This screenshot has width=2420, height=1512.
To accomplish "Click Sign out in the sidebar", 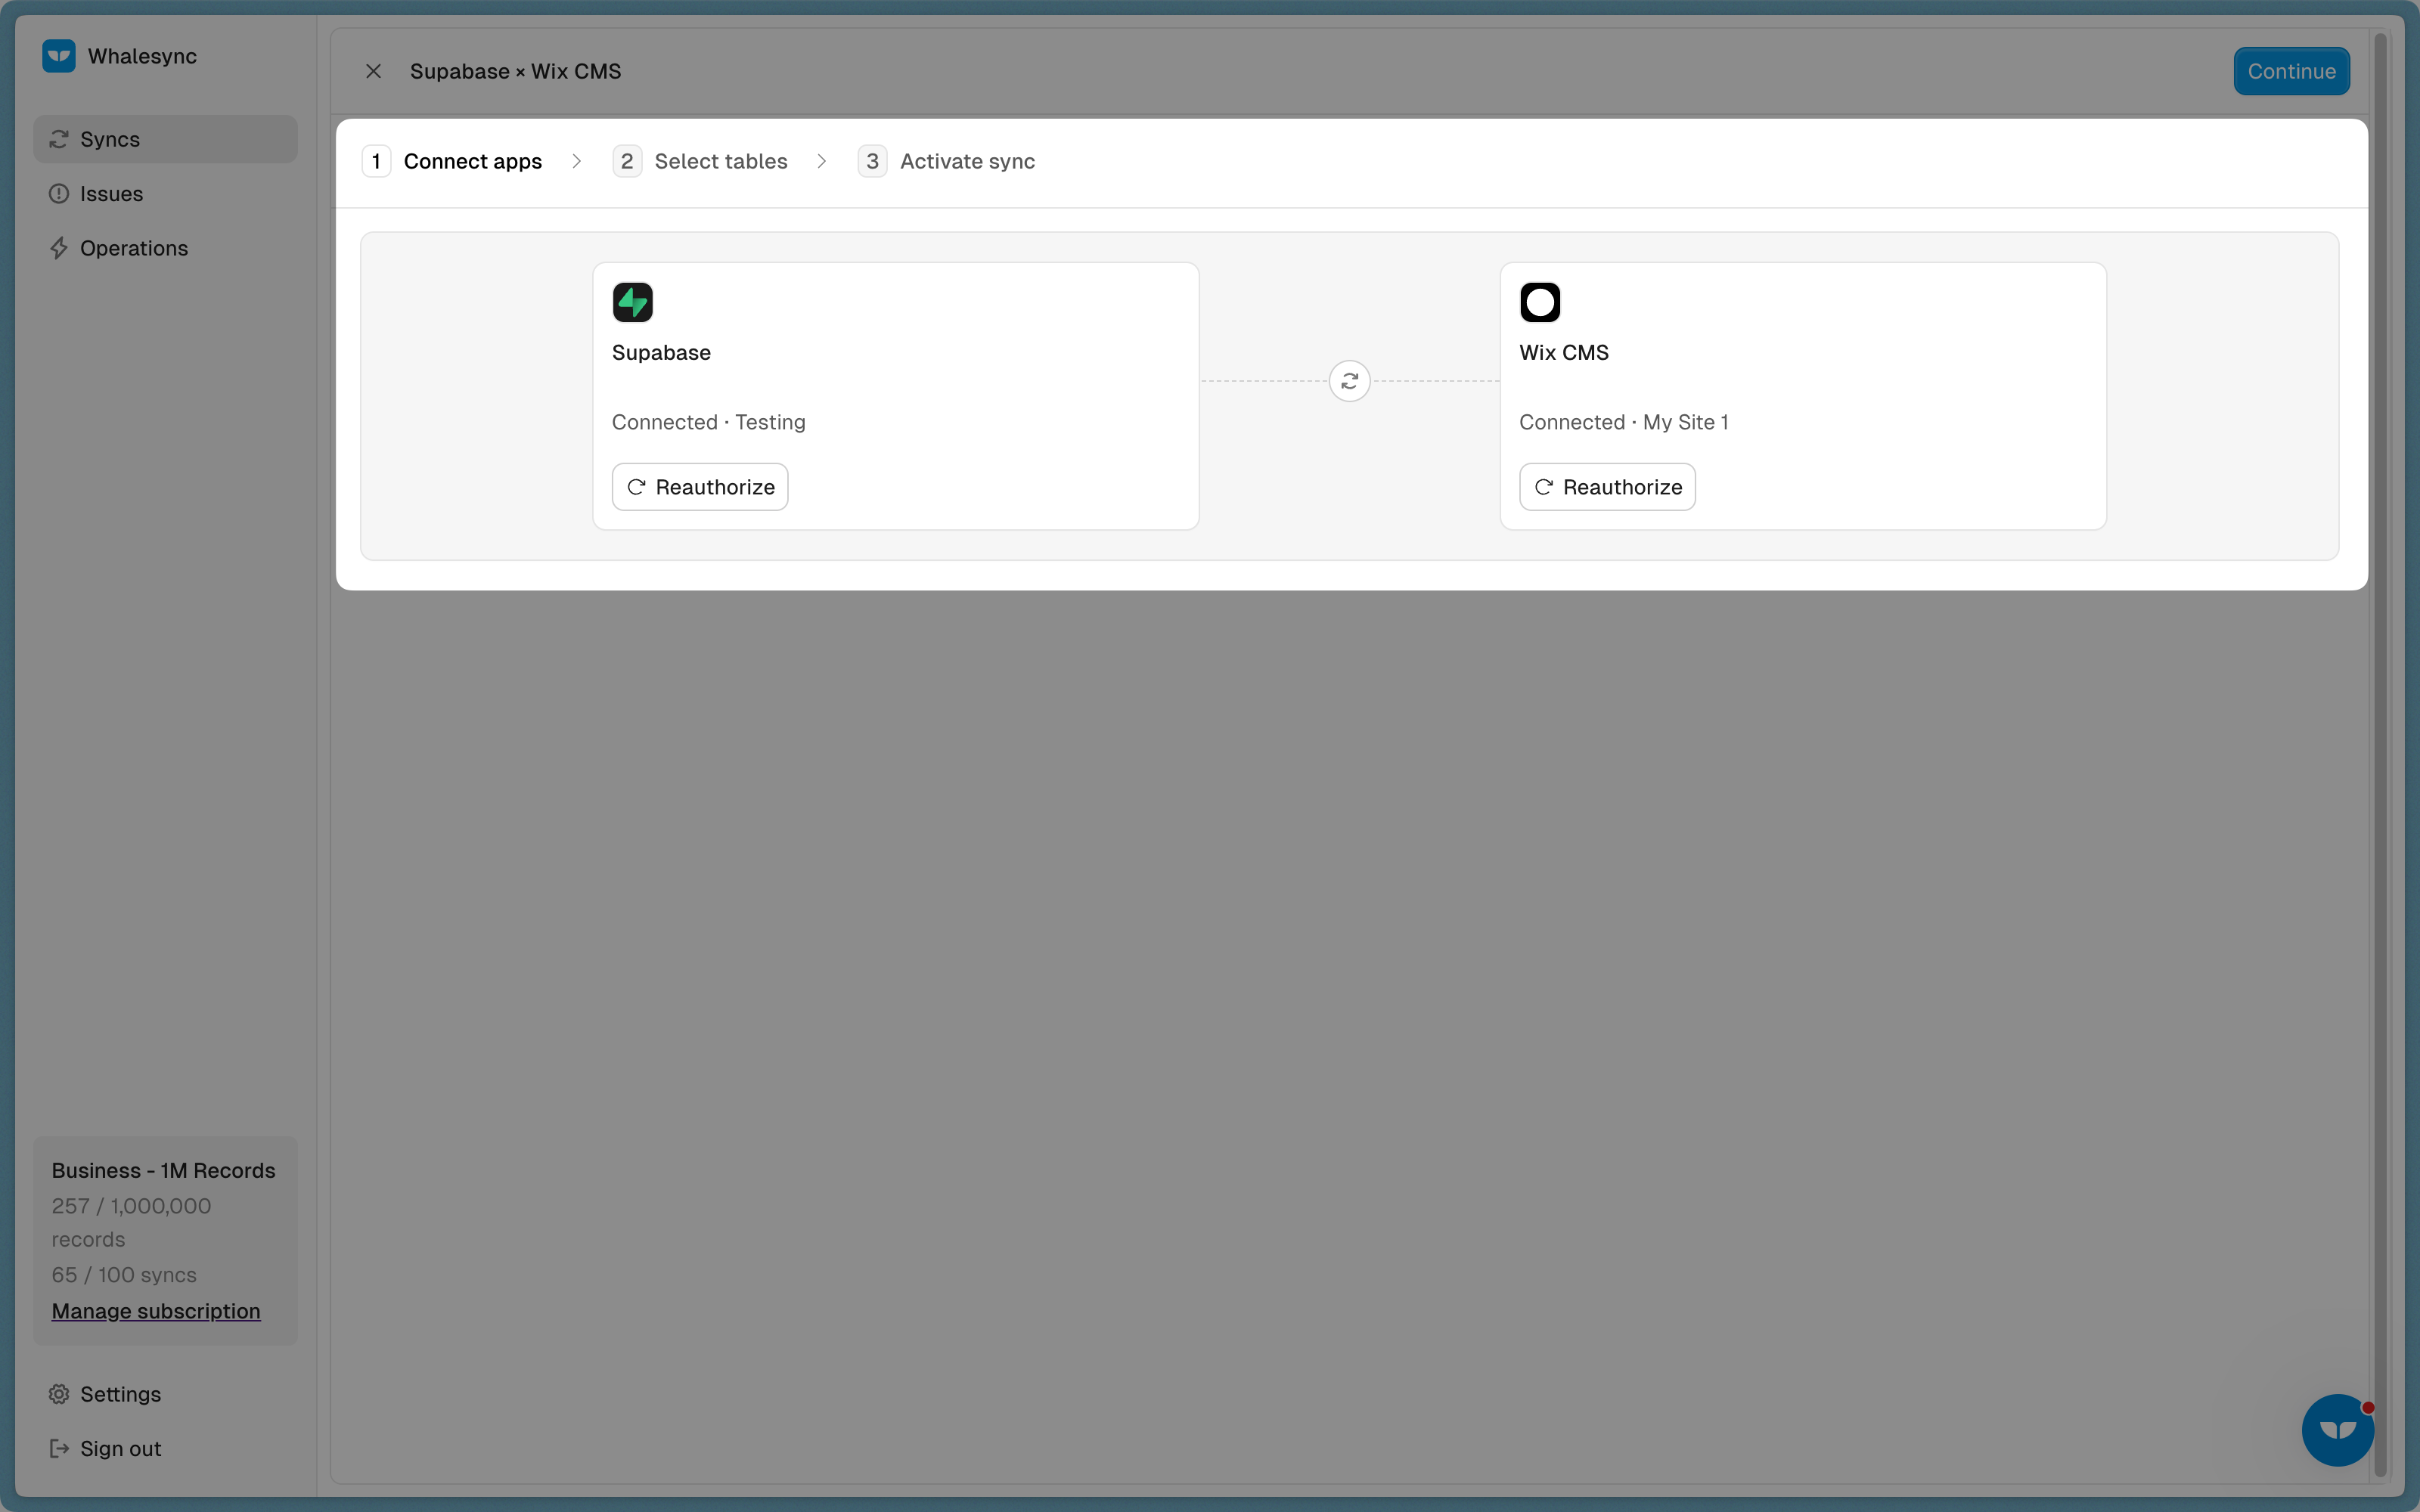I will 165,1448.
